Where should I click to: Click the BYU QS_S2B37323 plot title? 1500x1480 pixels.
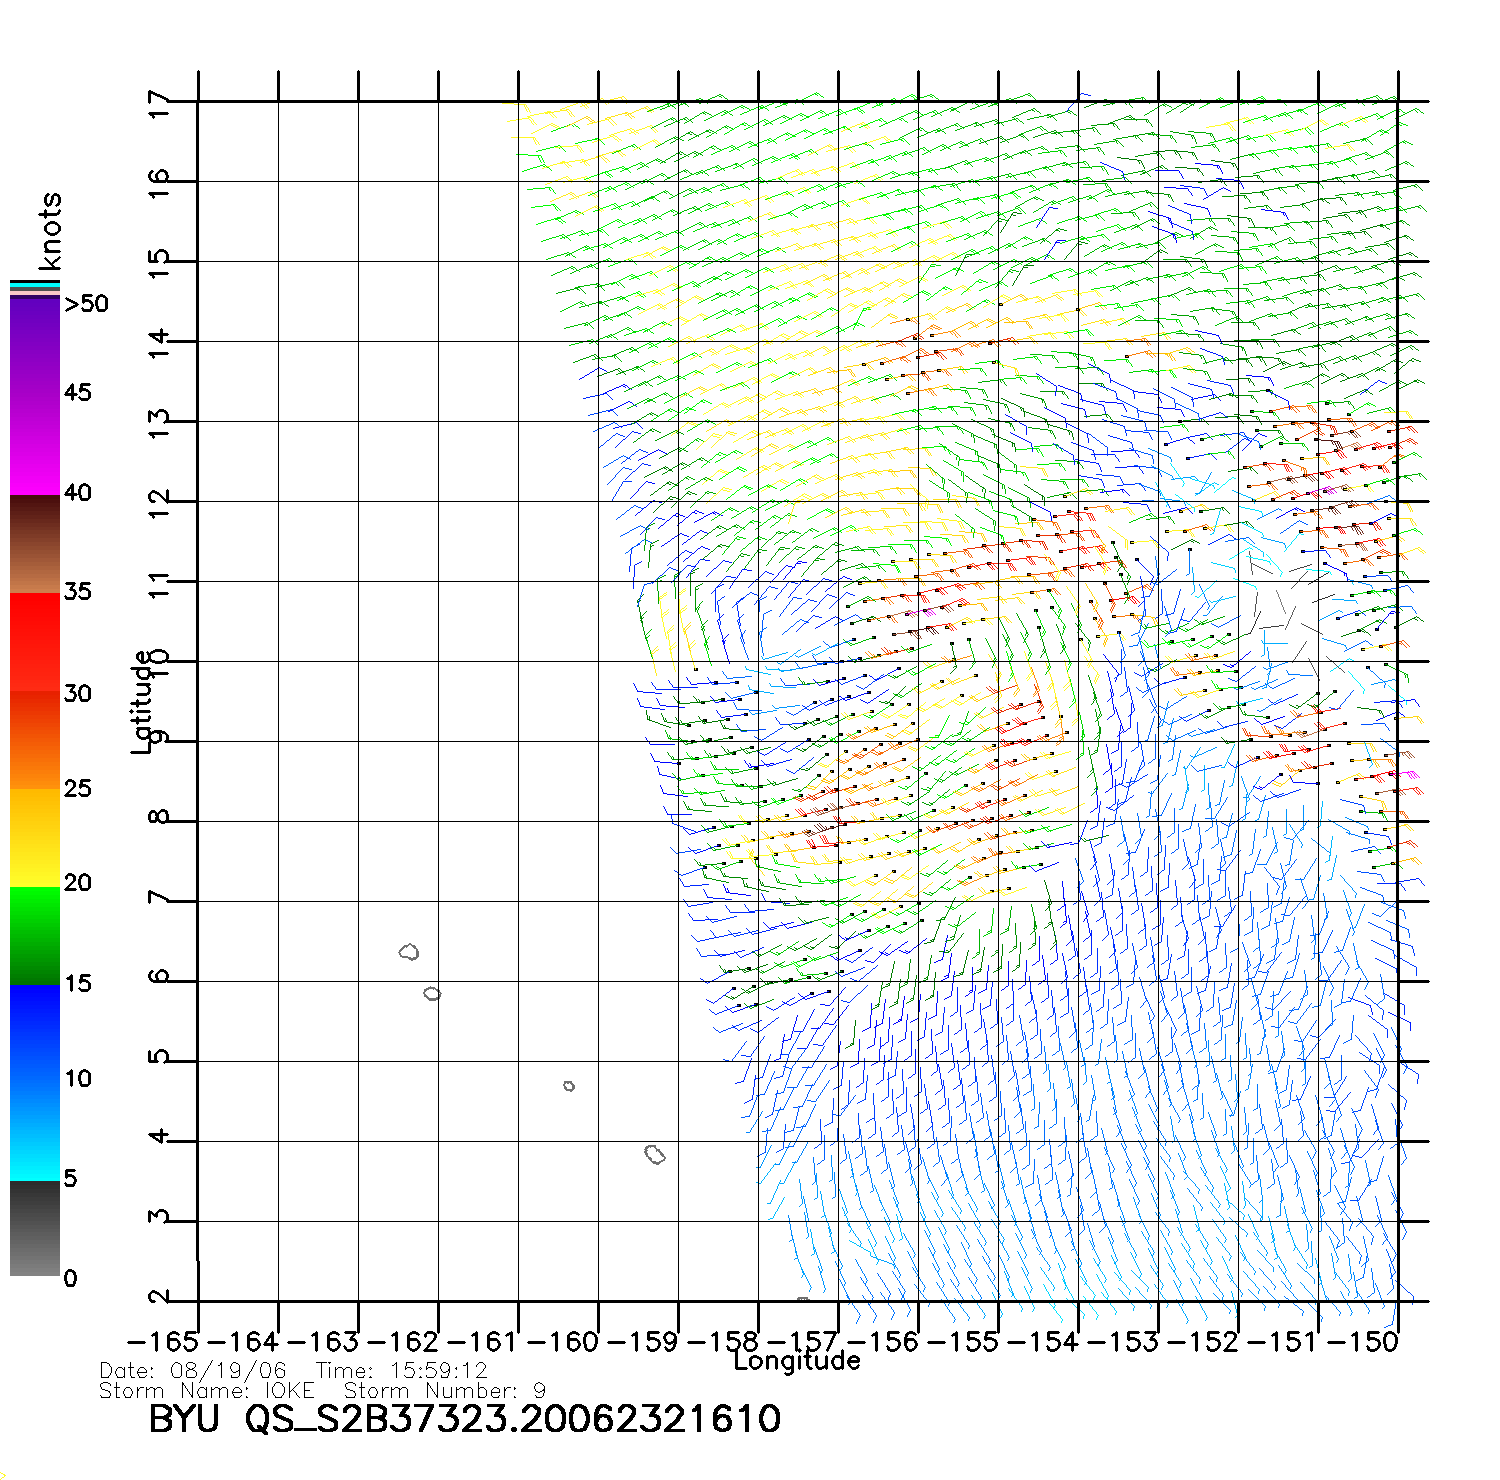click(464, 1419)
